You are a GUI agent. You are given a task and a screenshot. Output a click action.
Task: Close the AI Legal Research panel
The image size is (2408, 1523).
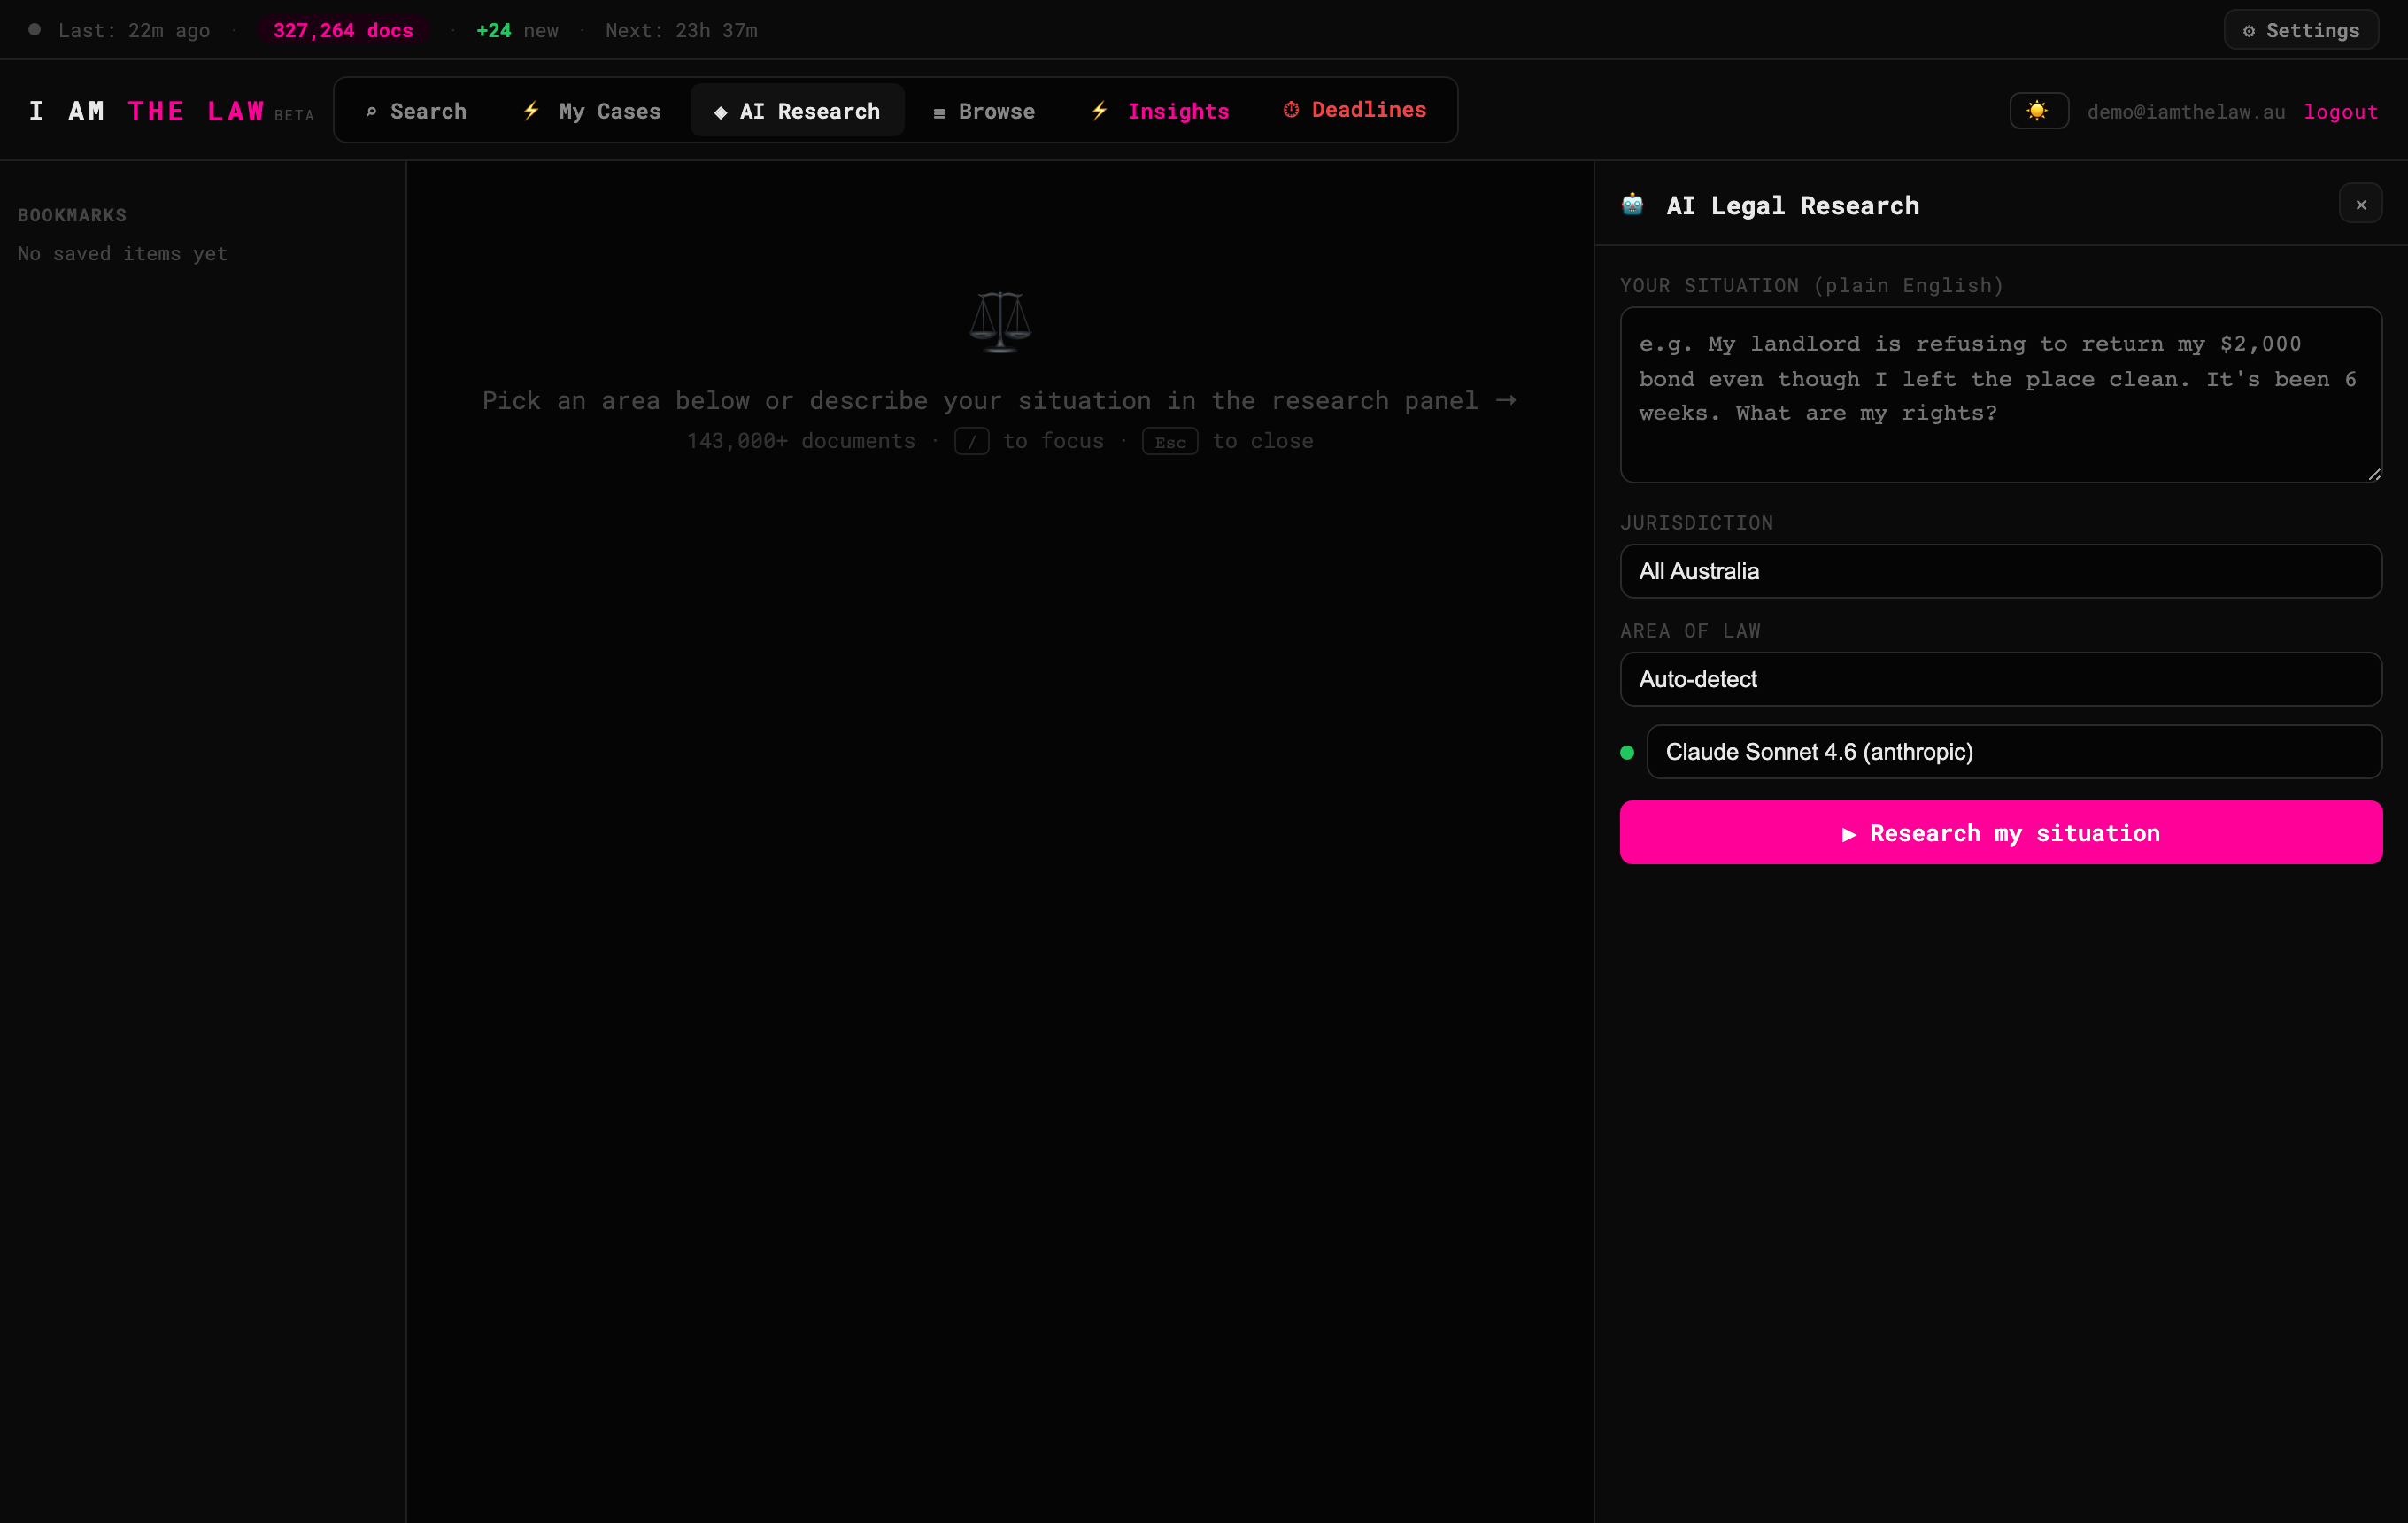pos(2361,204)
